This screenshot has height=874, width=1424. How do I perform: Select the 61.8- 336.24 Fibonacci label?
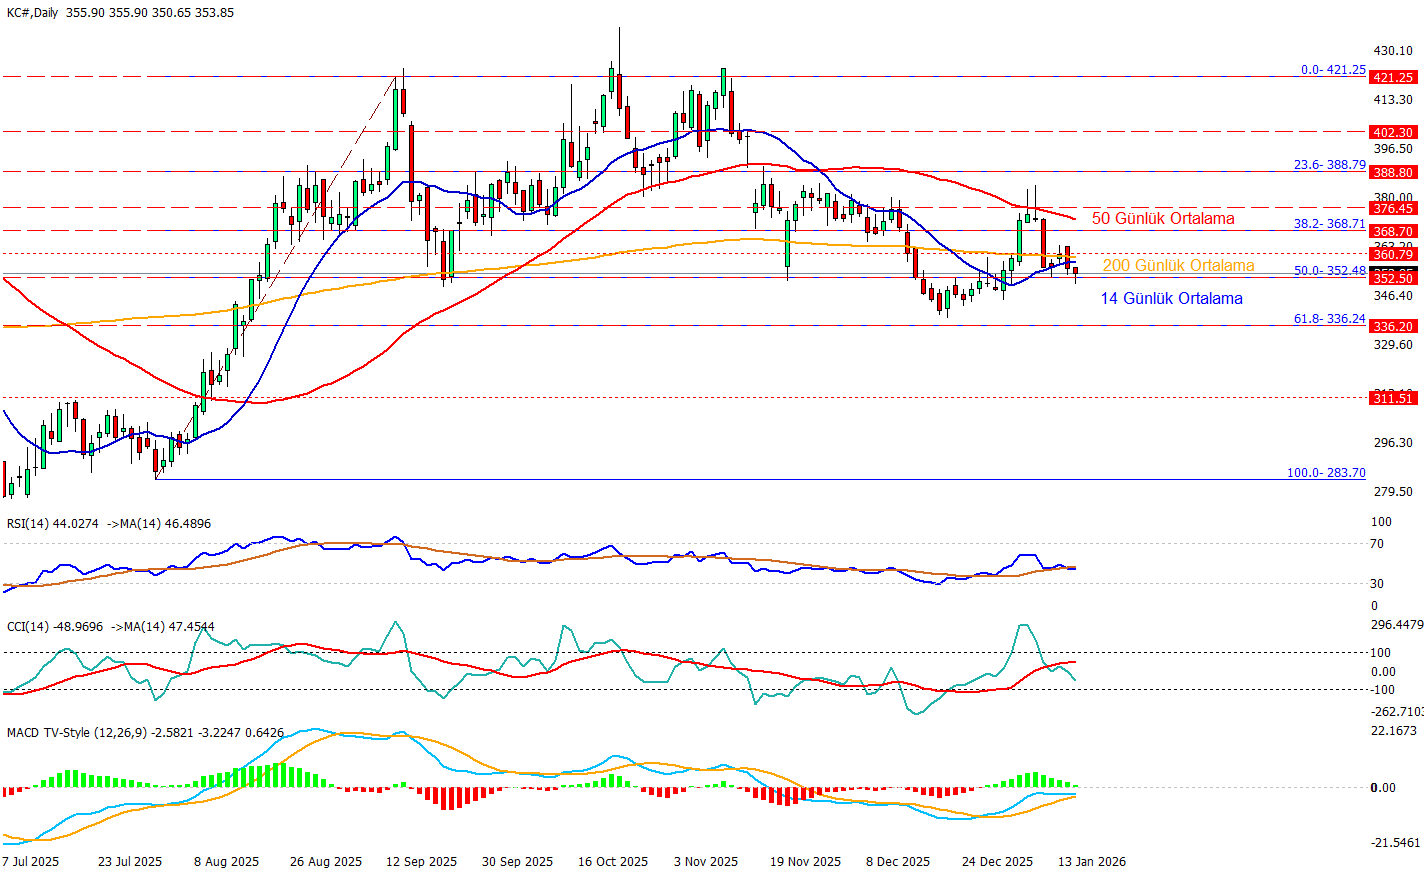pyautogui.click(x=1329, y=319)
